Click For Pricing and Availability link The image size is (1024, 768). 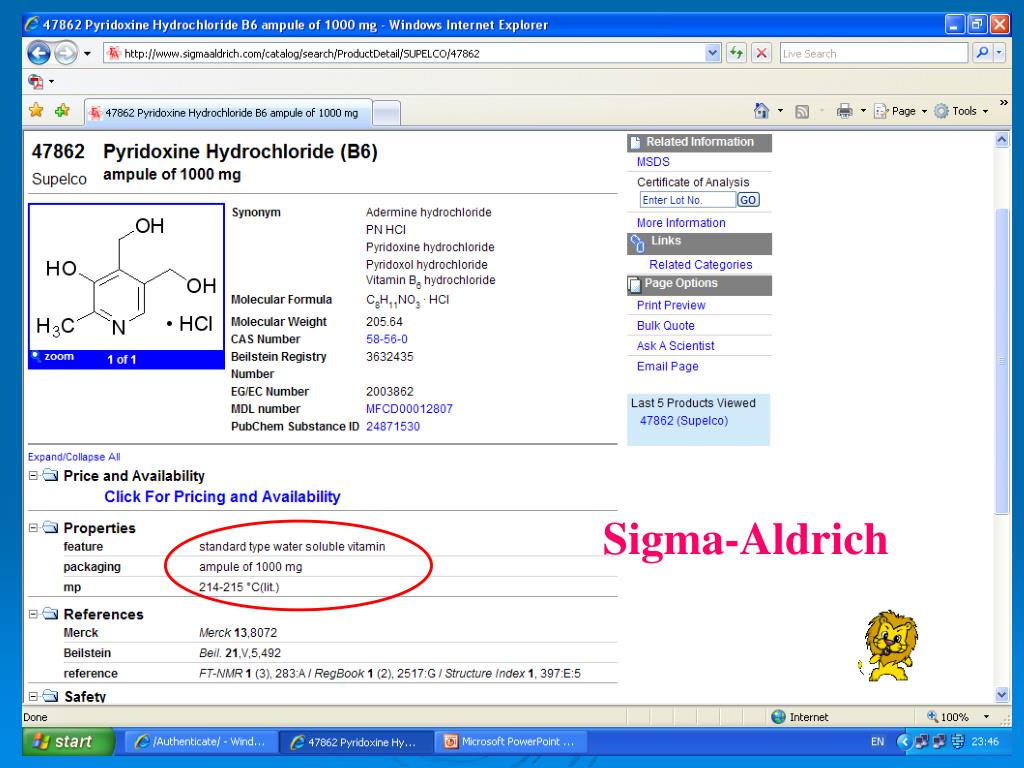222,497
